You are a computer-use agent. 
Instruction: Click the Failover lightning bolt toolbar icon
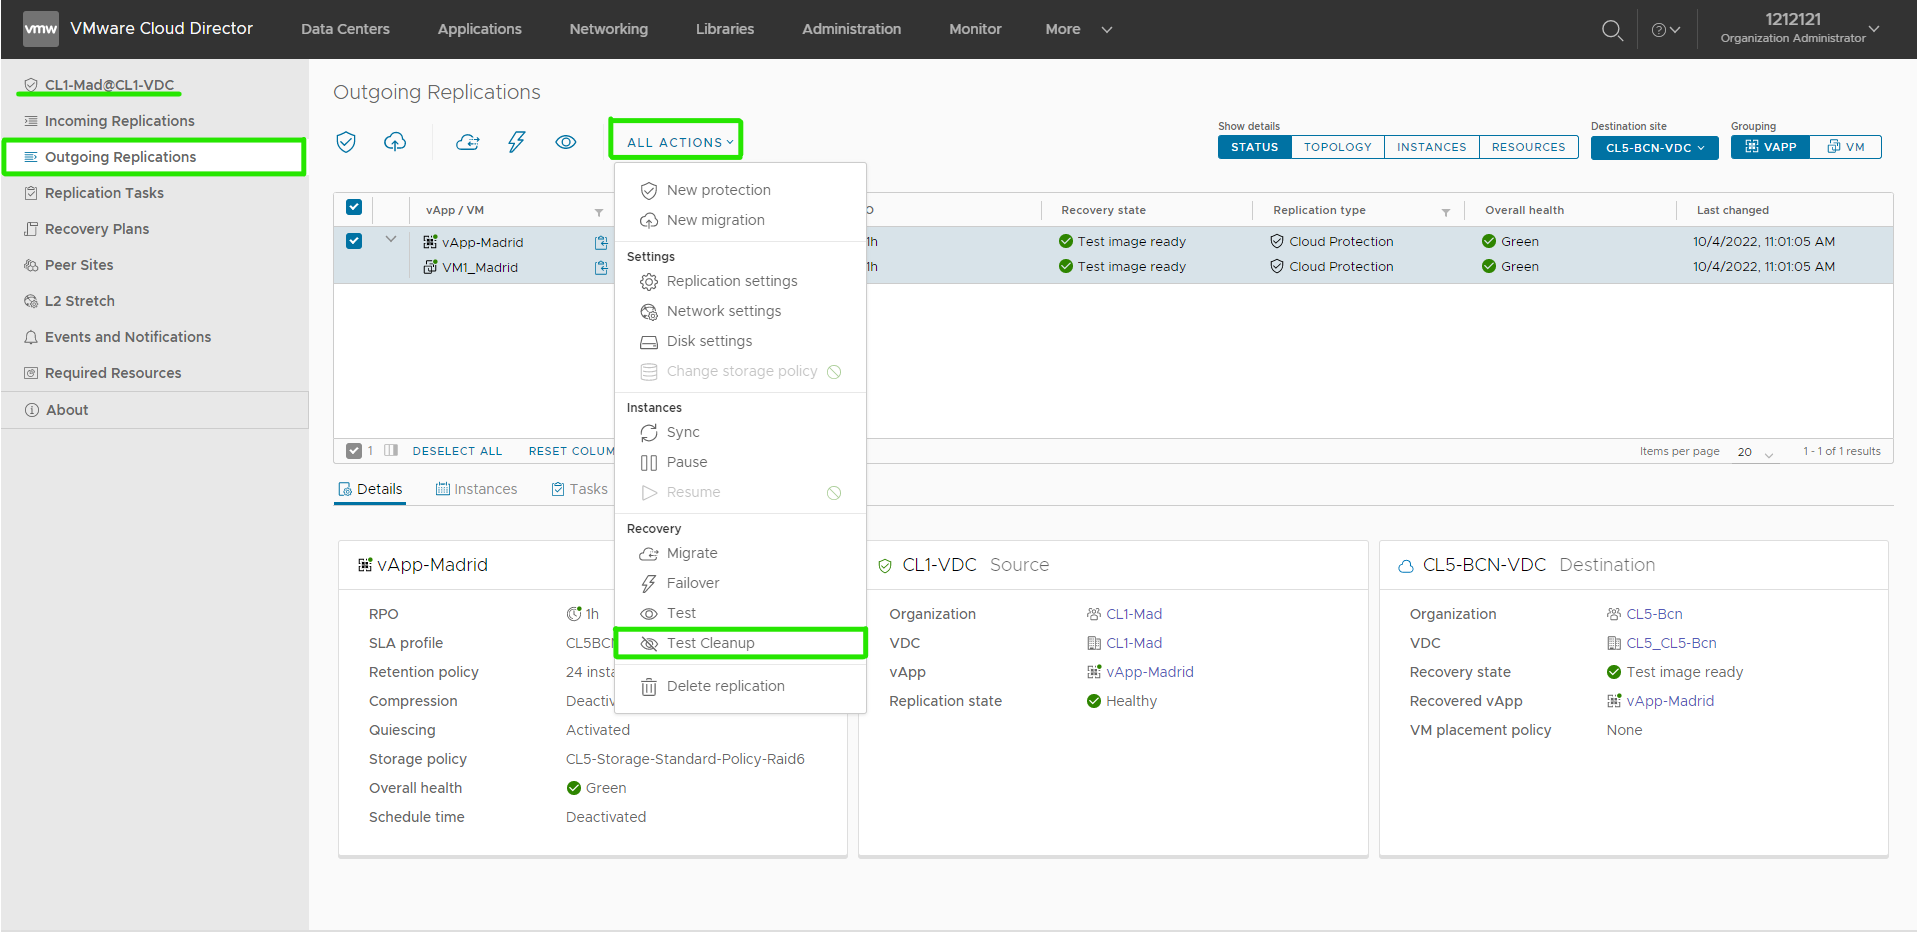(x=516, y=142)
